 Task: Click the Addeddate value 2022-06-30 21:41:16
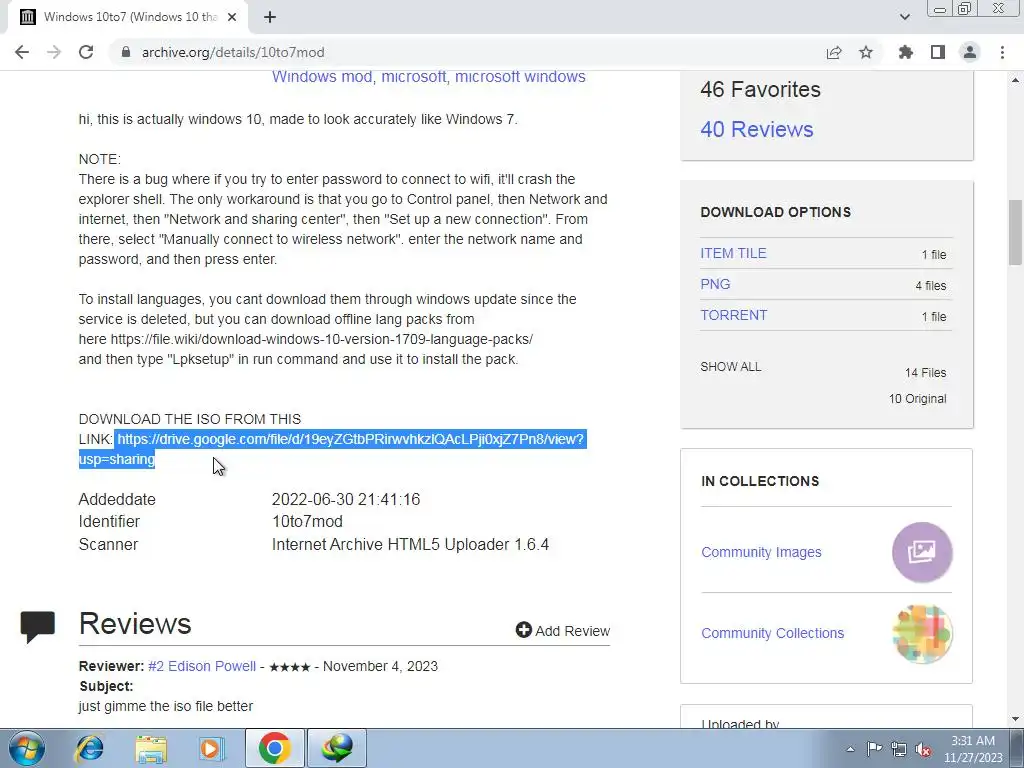pyautogui.click(x=345, y=500)
